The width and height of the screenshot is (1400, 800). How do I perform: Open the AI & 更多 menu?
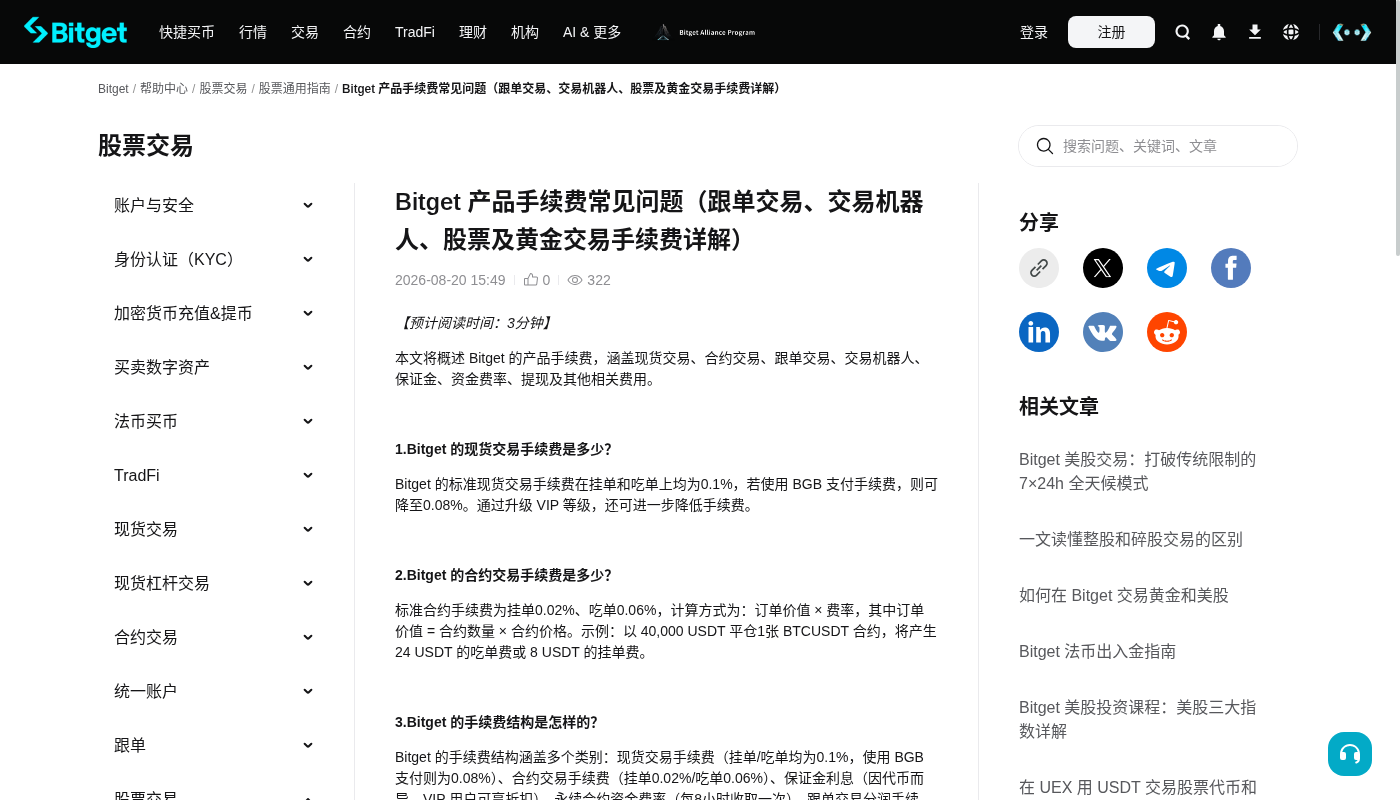[592, 32]
